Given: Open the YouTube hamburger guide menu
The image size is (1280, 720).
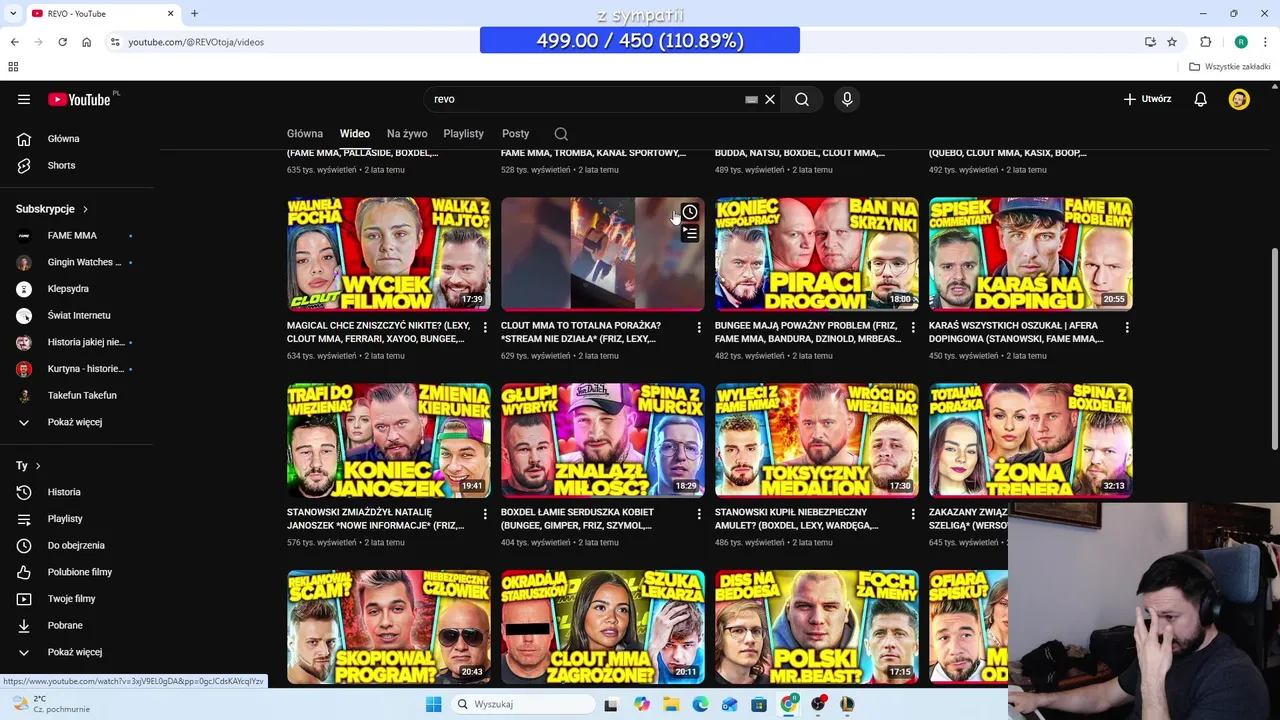Looking at the screenshot, I should (x=24, y=99).
